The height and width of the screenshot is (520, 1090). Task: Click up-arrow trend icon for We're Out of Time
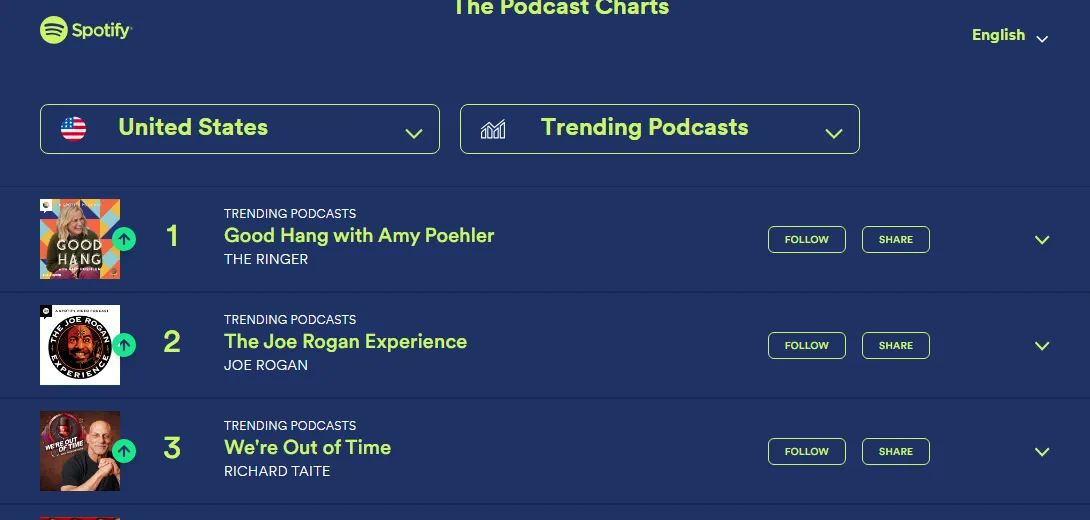tap(124, 451)
